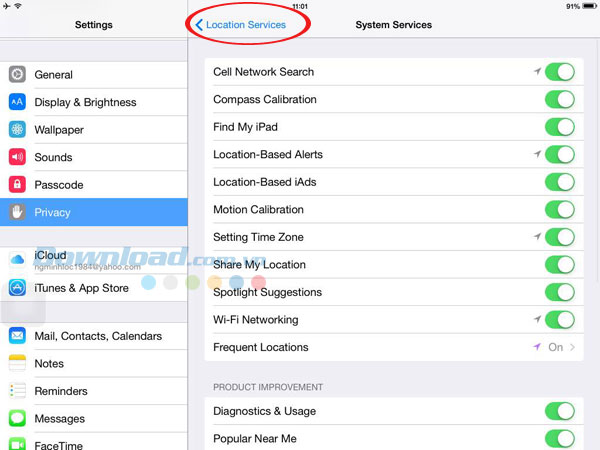This screenshot has width=600, height=450.
Task: Open Reminders settings
Action: click(x=94, y=391)
